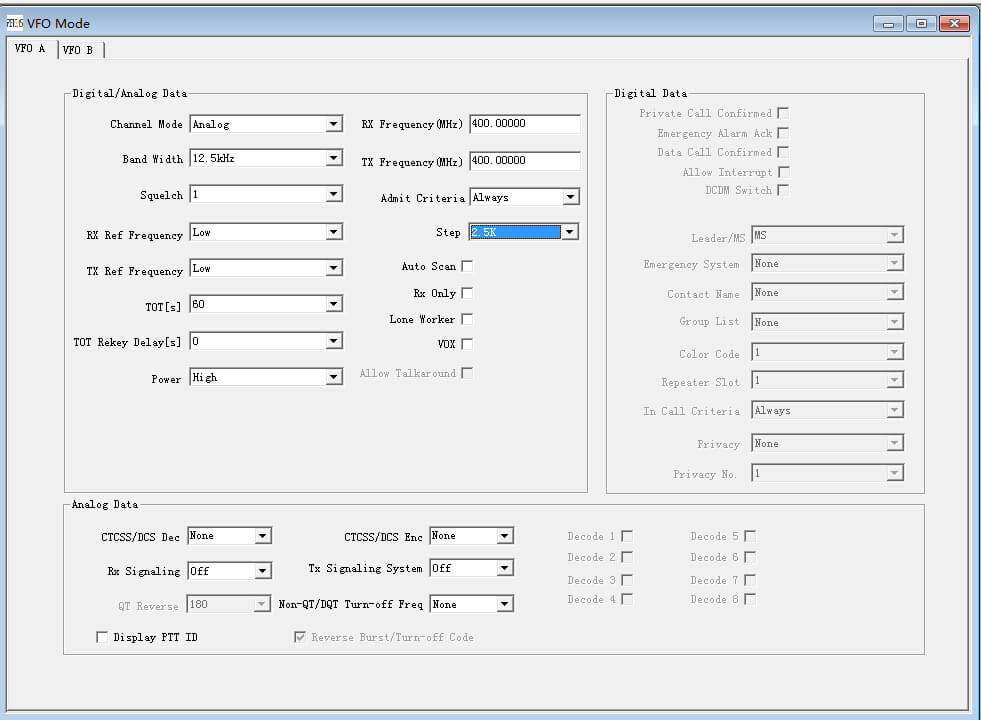Open the Squelch level dropdown

334,195
